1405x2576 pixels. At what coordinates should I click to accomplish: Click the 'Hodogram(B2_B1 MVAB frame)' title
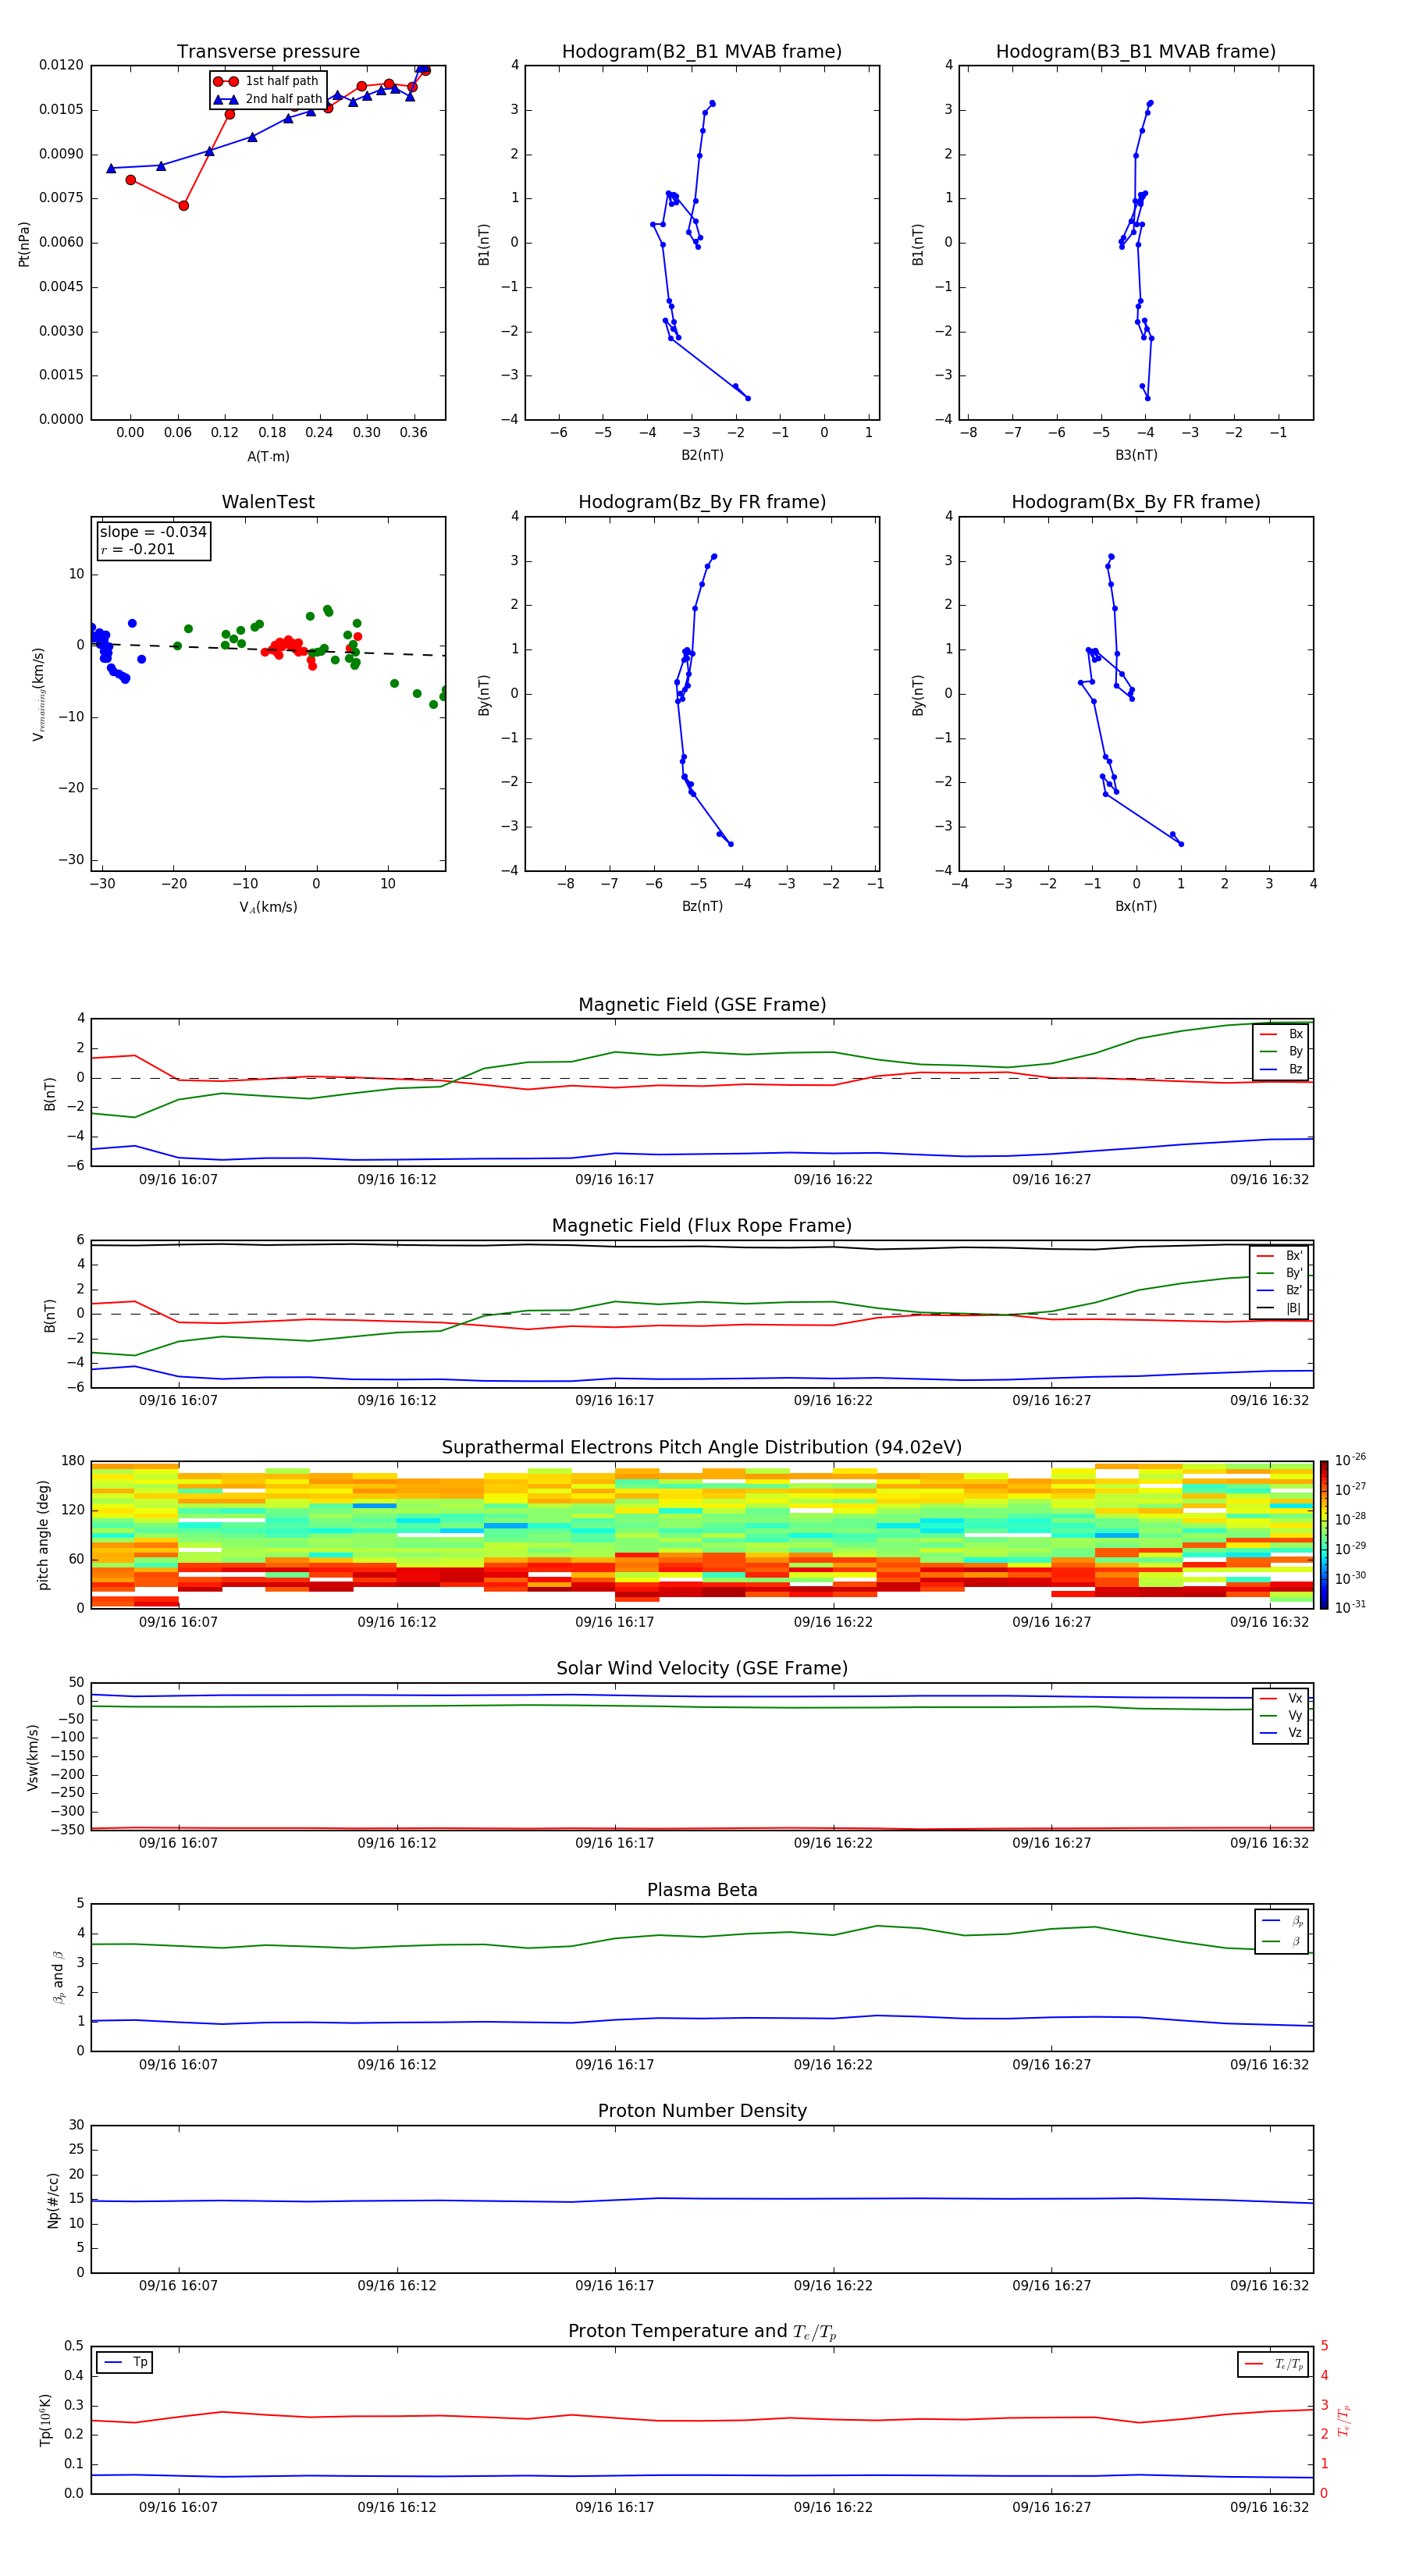pyautogui.click(x=702, y=52)
